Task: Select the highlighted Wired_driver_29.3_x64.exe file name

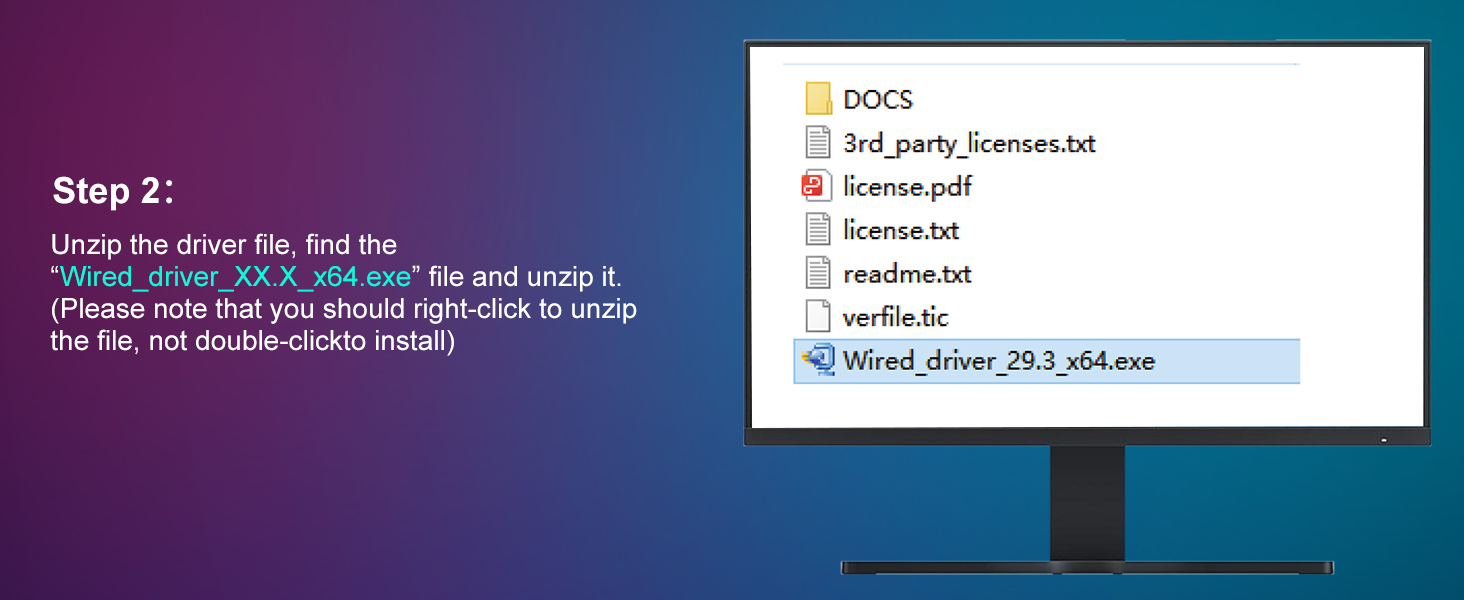Action: pyautogui.click(x=998, y=360)
